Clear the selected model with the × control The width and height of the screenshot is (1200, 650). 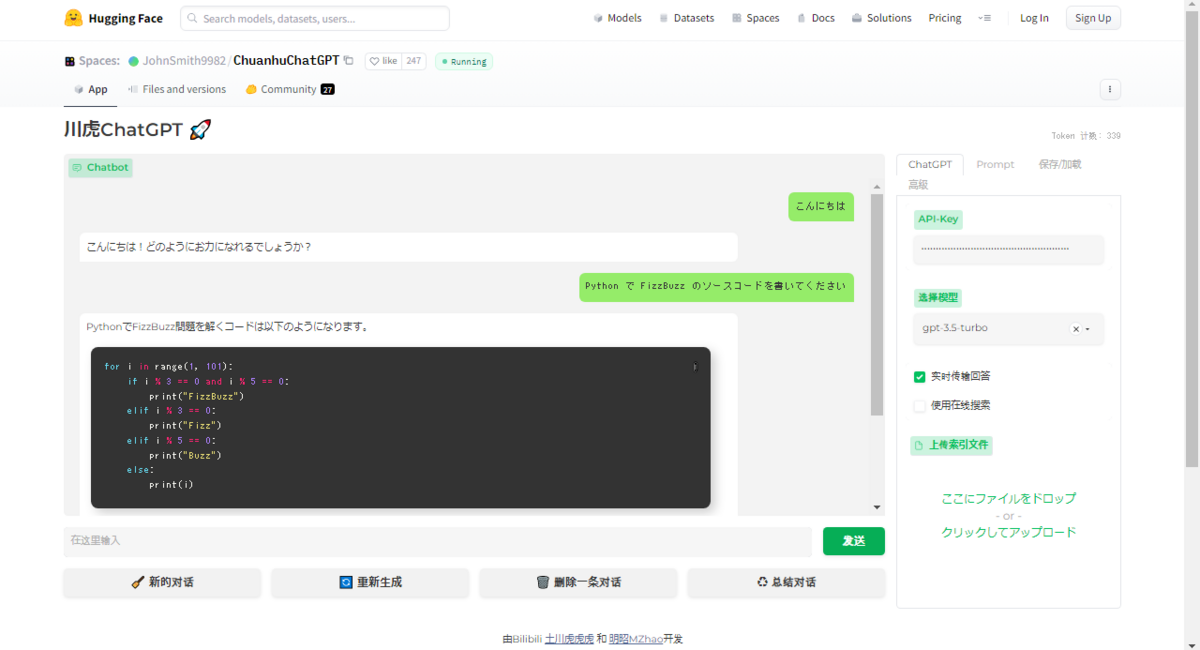click(1075, 328)
